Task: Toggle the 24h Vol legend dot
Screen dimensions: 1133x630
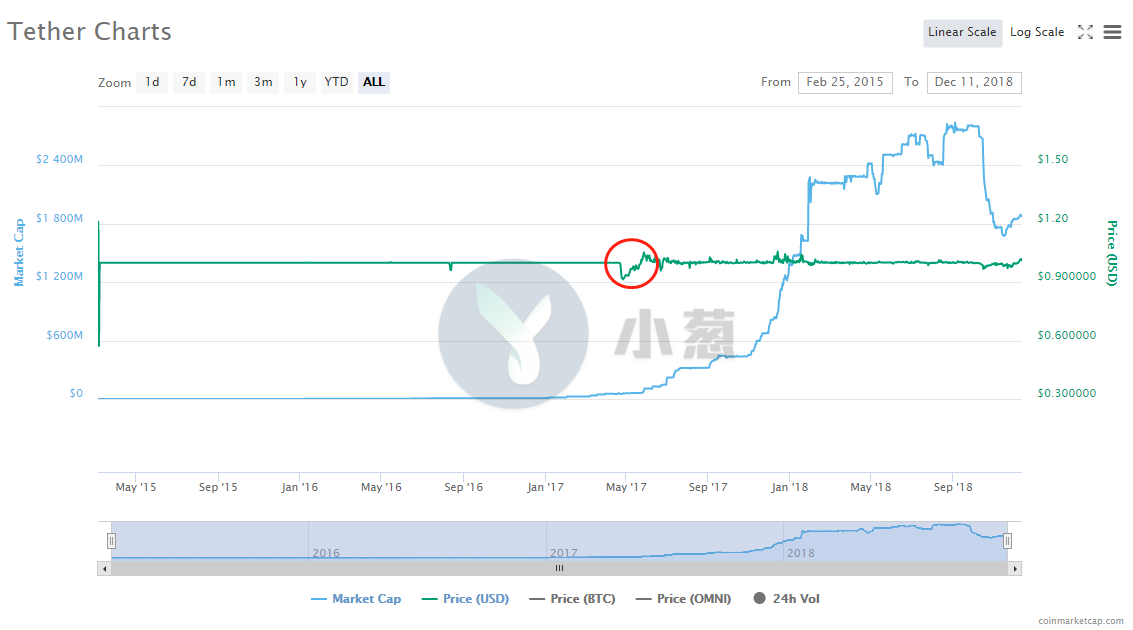Action: (x=759, y=598)
